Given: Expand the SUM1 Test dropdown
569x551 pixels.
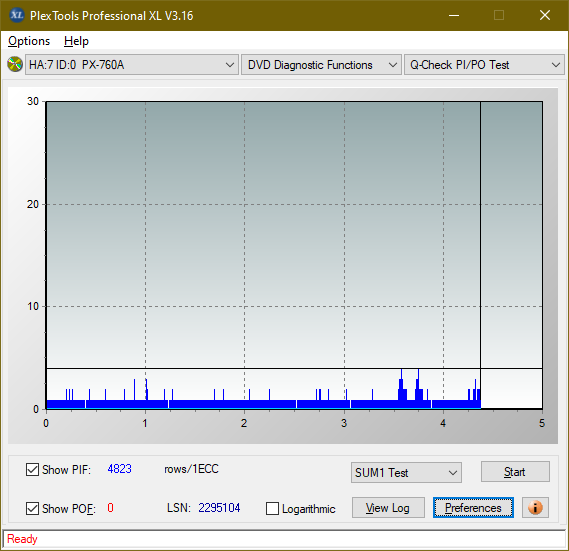Looking at the screenshot, I should point(406,473).
